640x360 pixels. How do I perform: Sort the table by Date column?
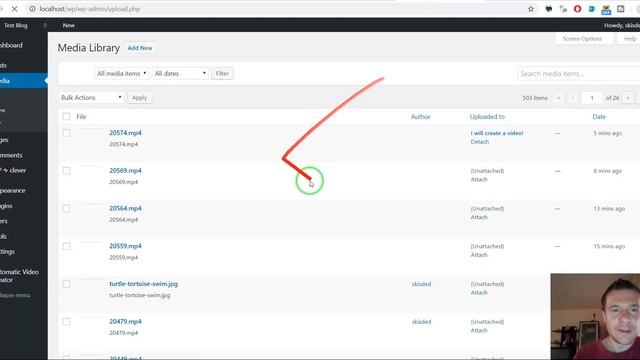point(599,117)
